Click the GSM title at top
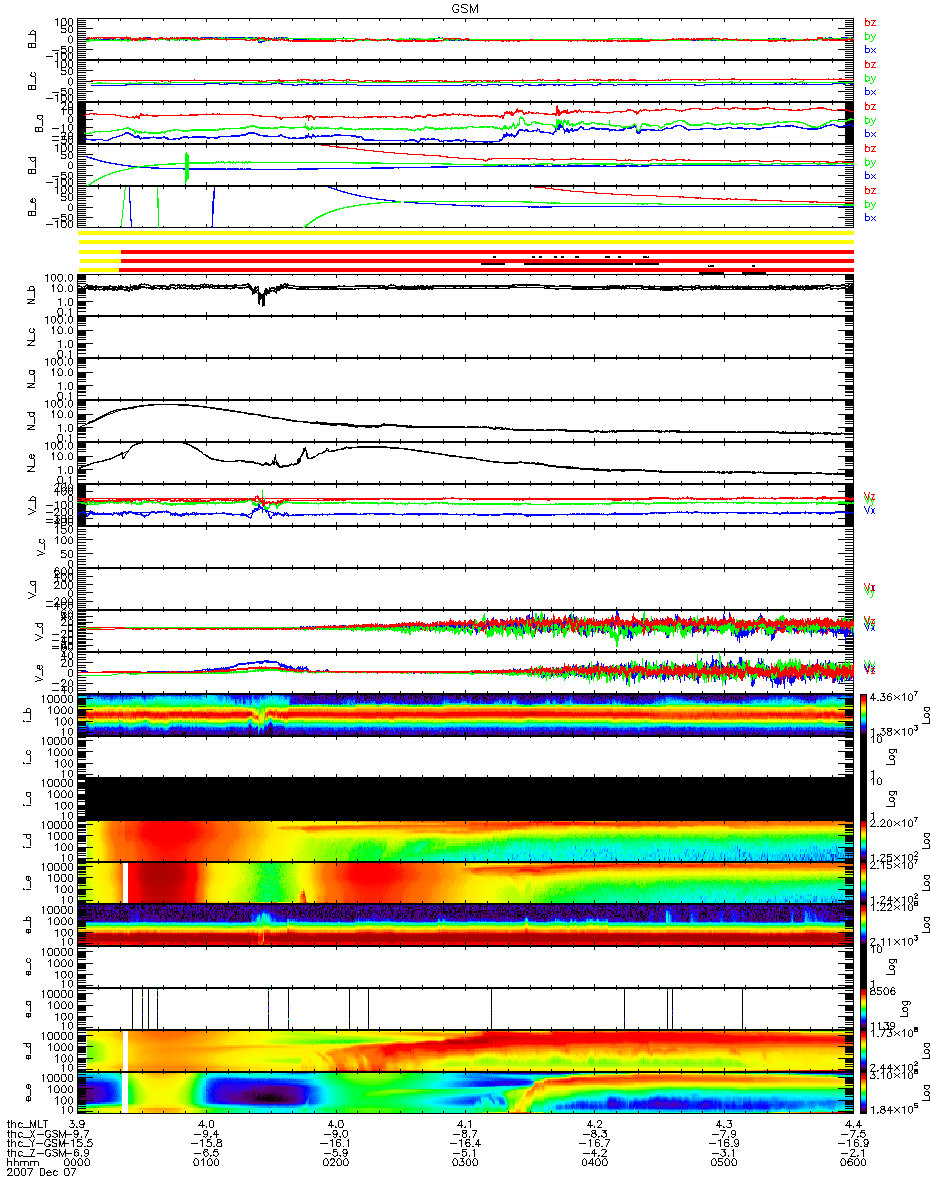This screenshot has height=1200, width=930. [464, 7]
